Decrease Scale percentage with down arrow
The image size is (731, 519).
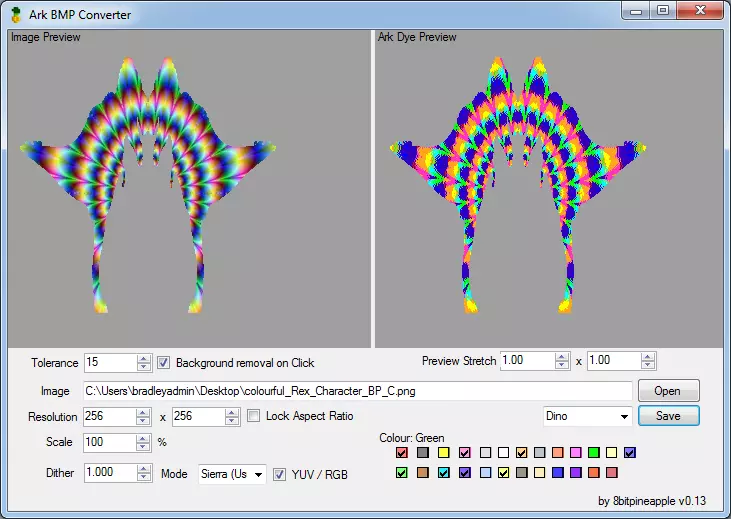(x=143, y=446)
